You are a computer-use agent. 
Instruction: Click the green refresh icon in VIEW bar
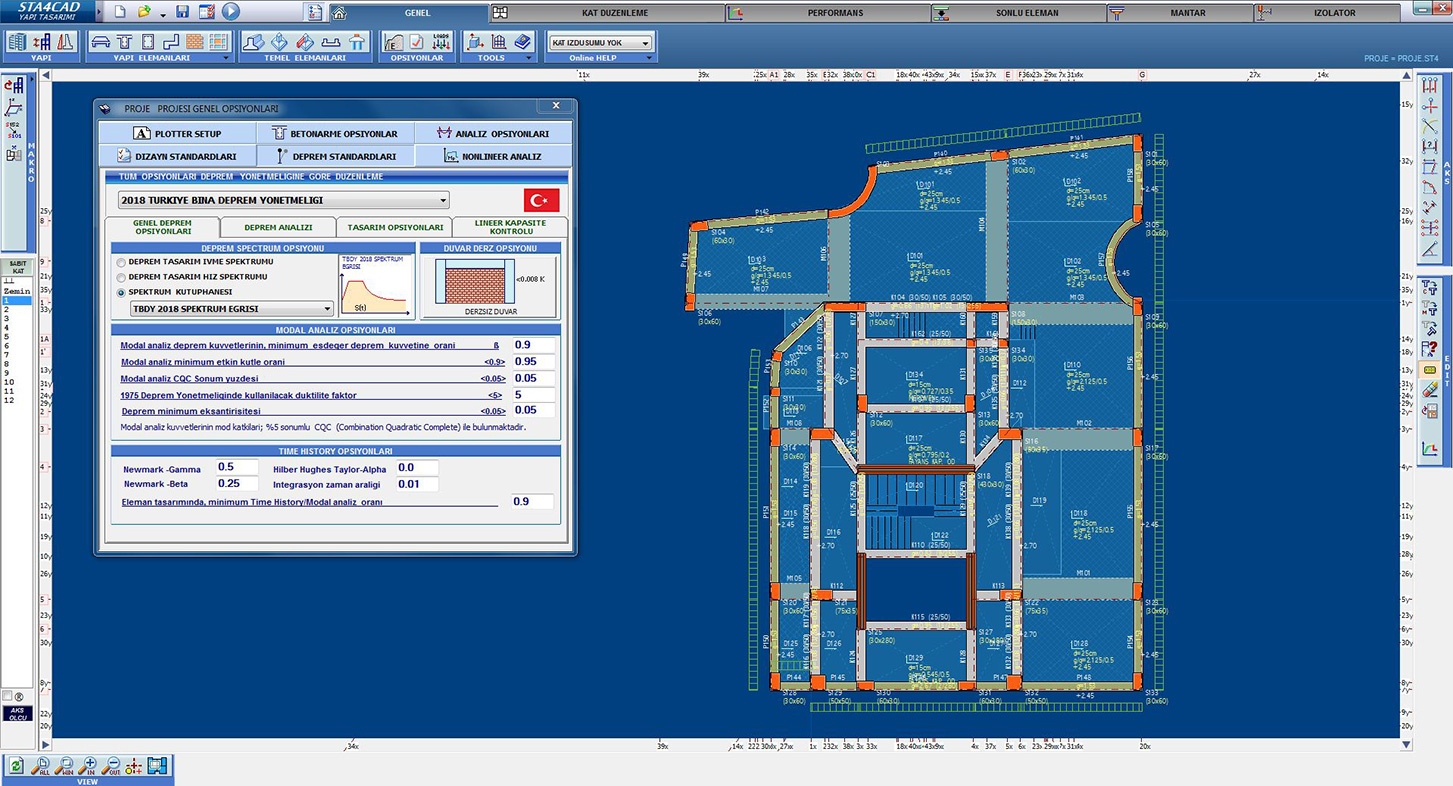[x=16, y=767]
